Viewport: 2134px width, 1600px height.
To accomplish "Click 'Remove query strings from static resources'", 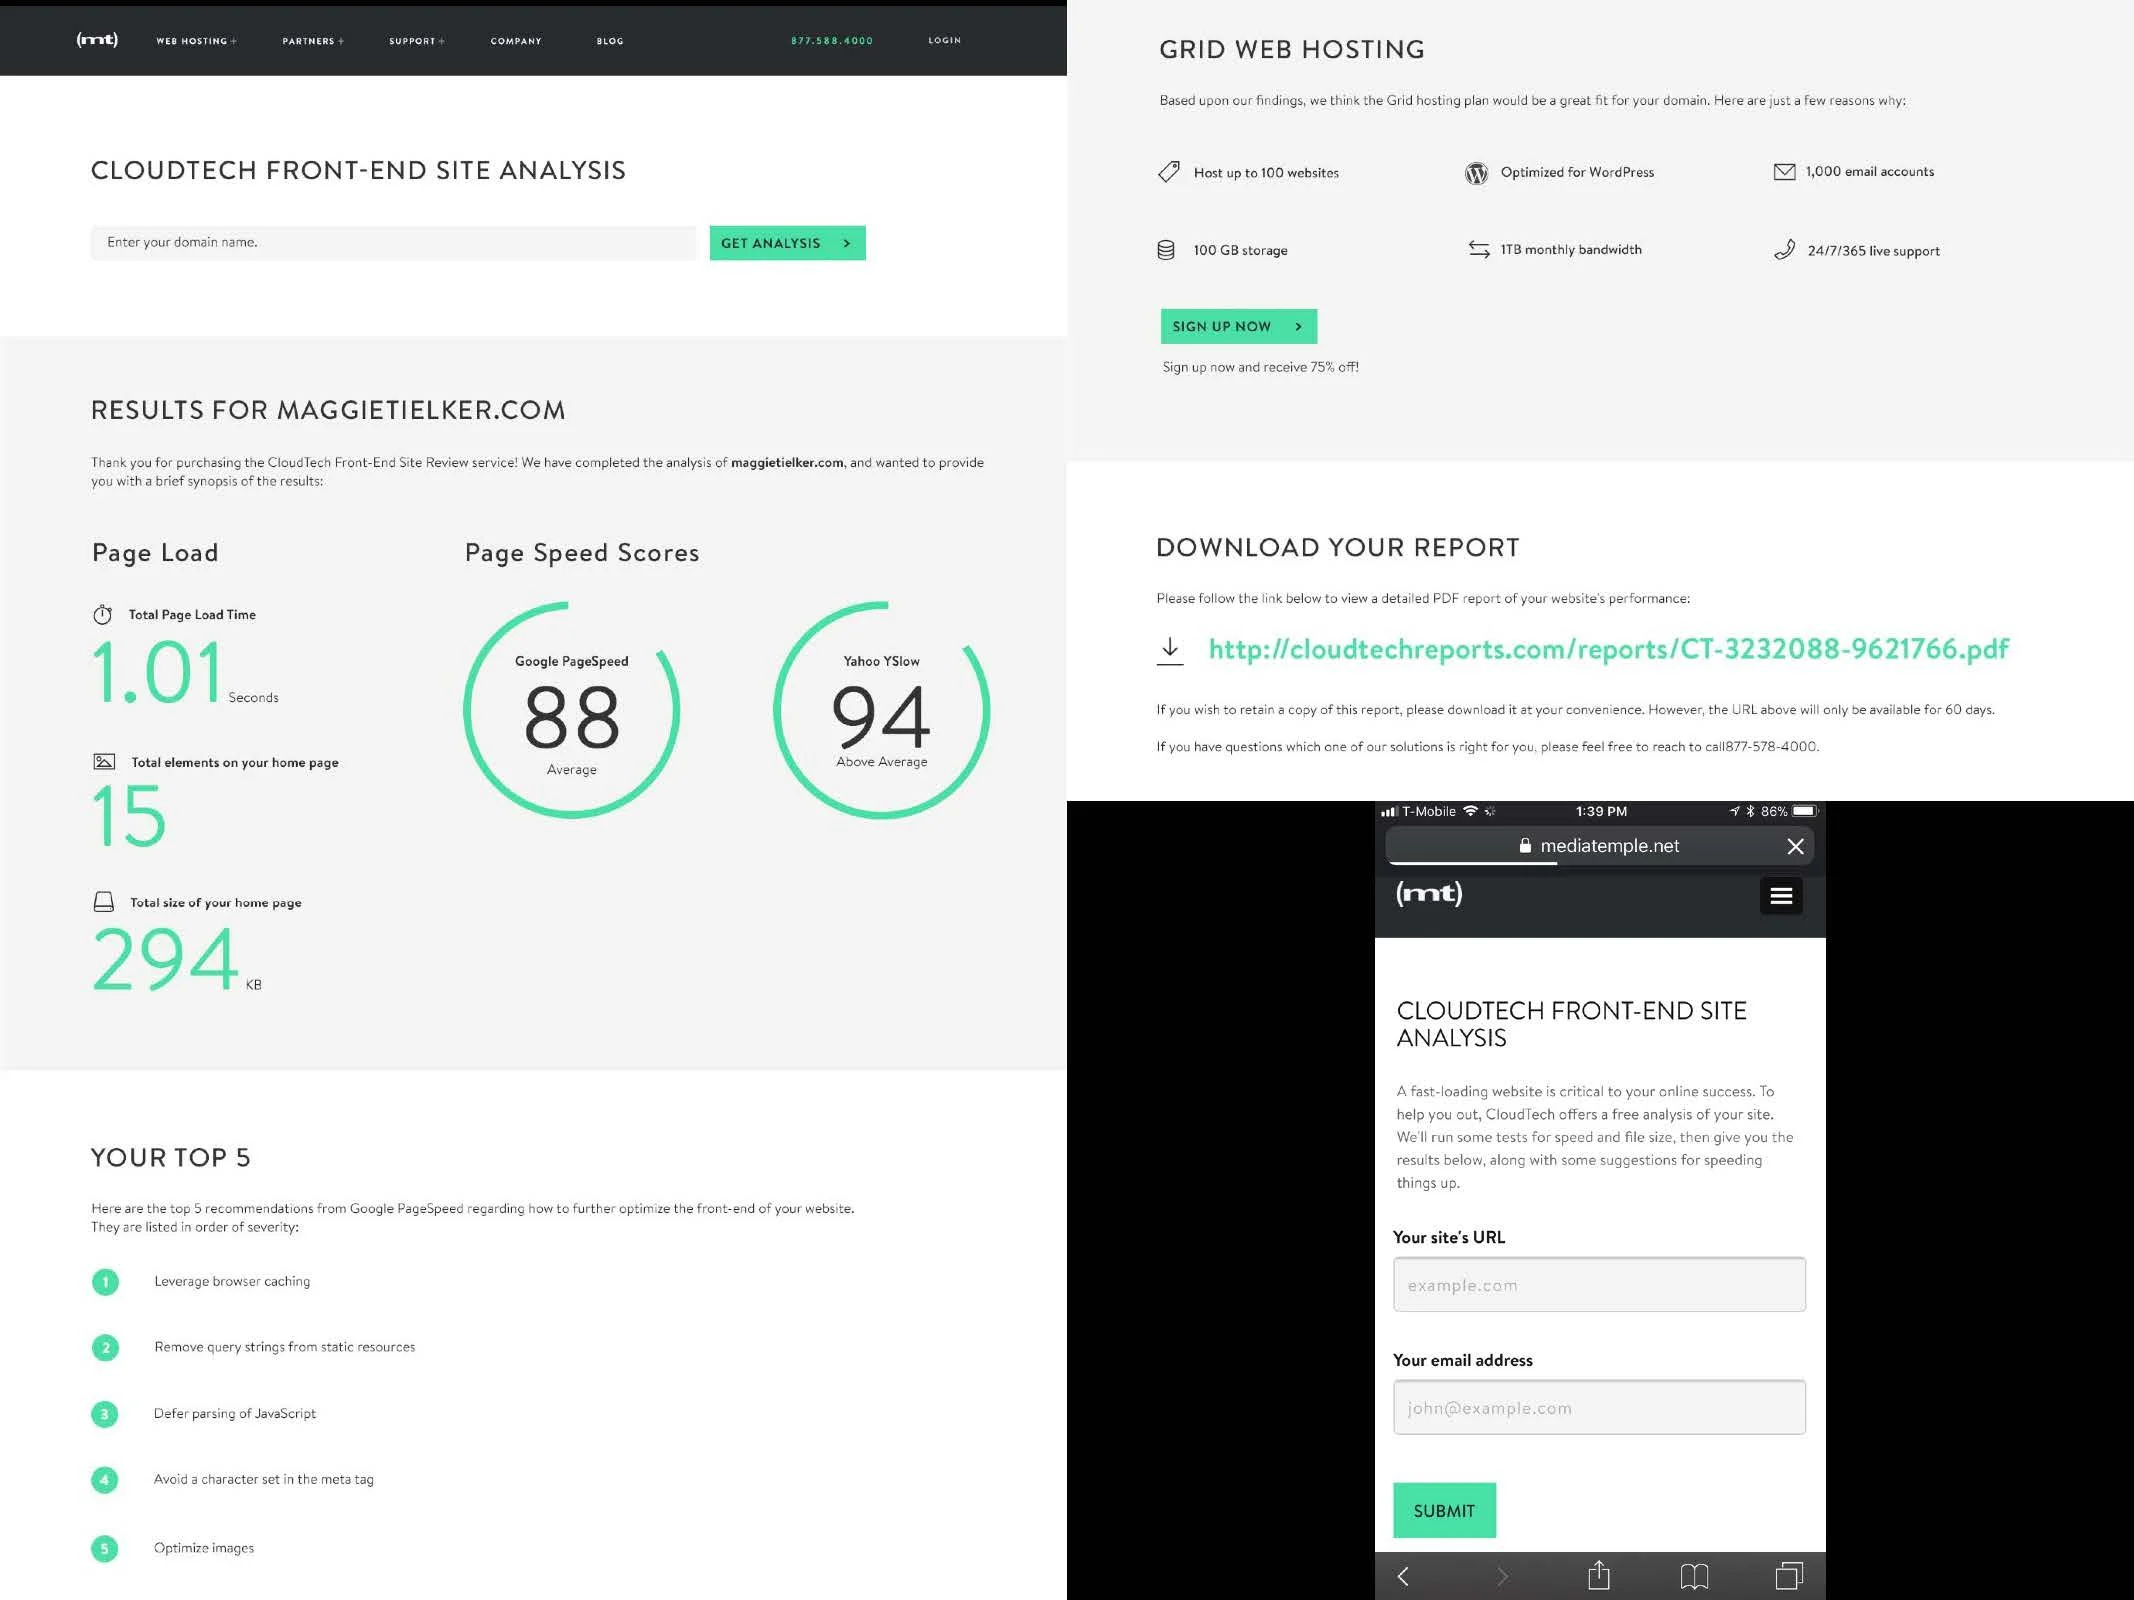I will coord(284,1347).
